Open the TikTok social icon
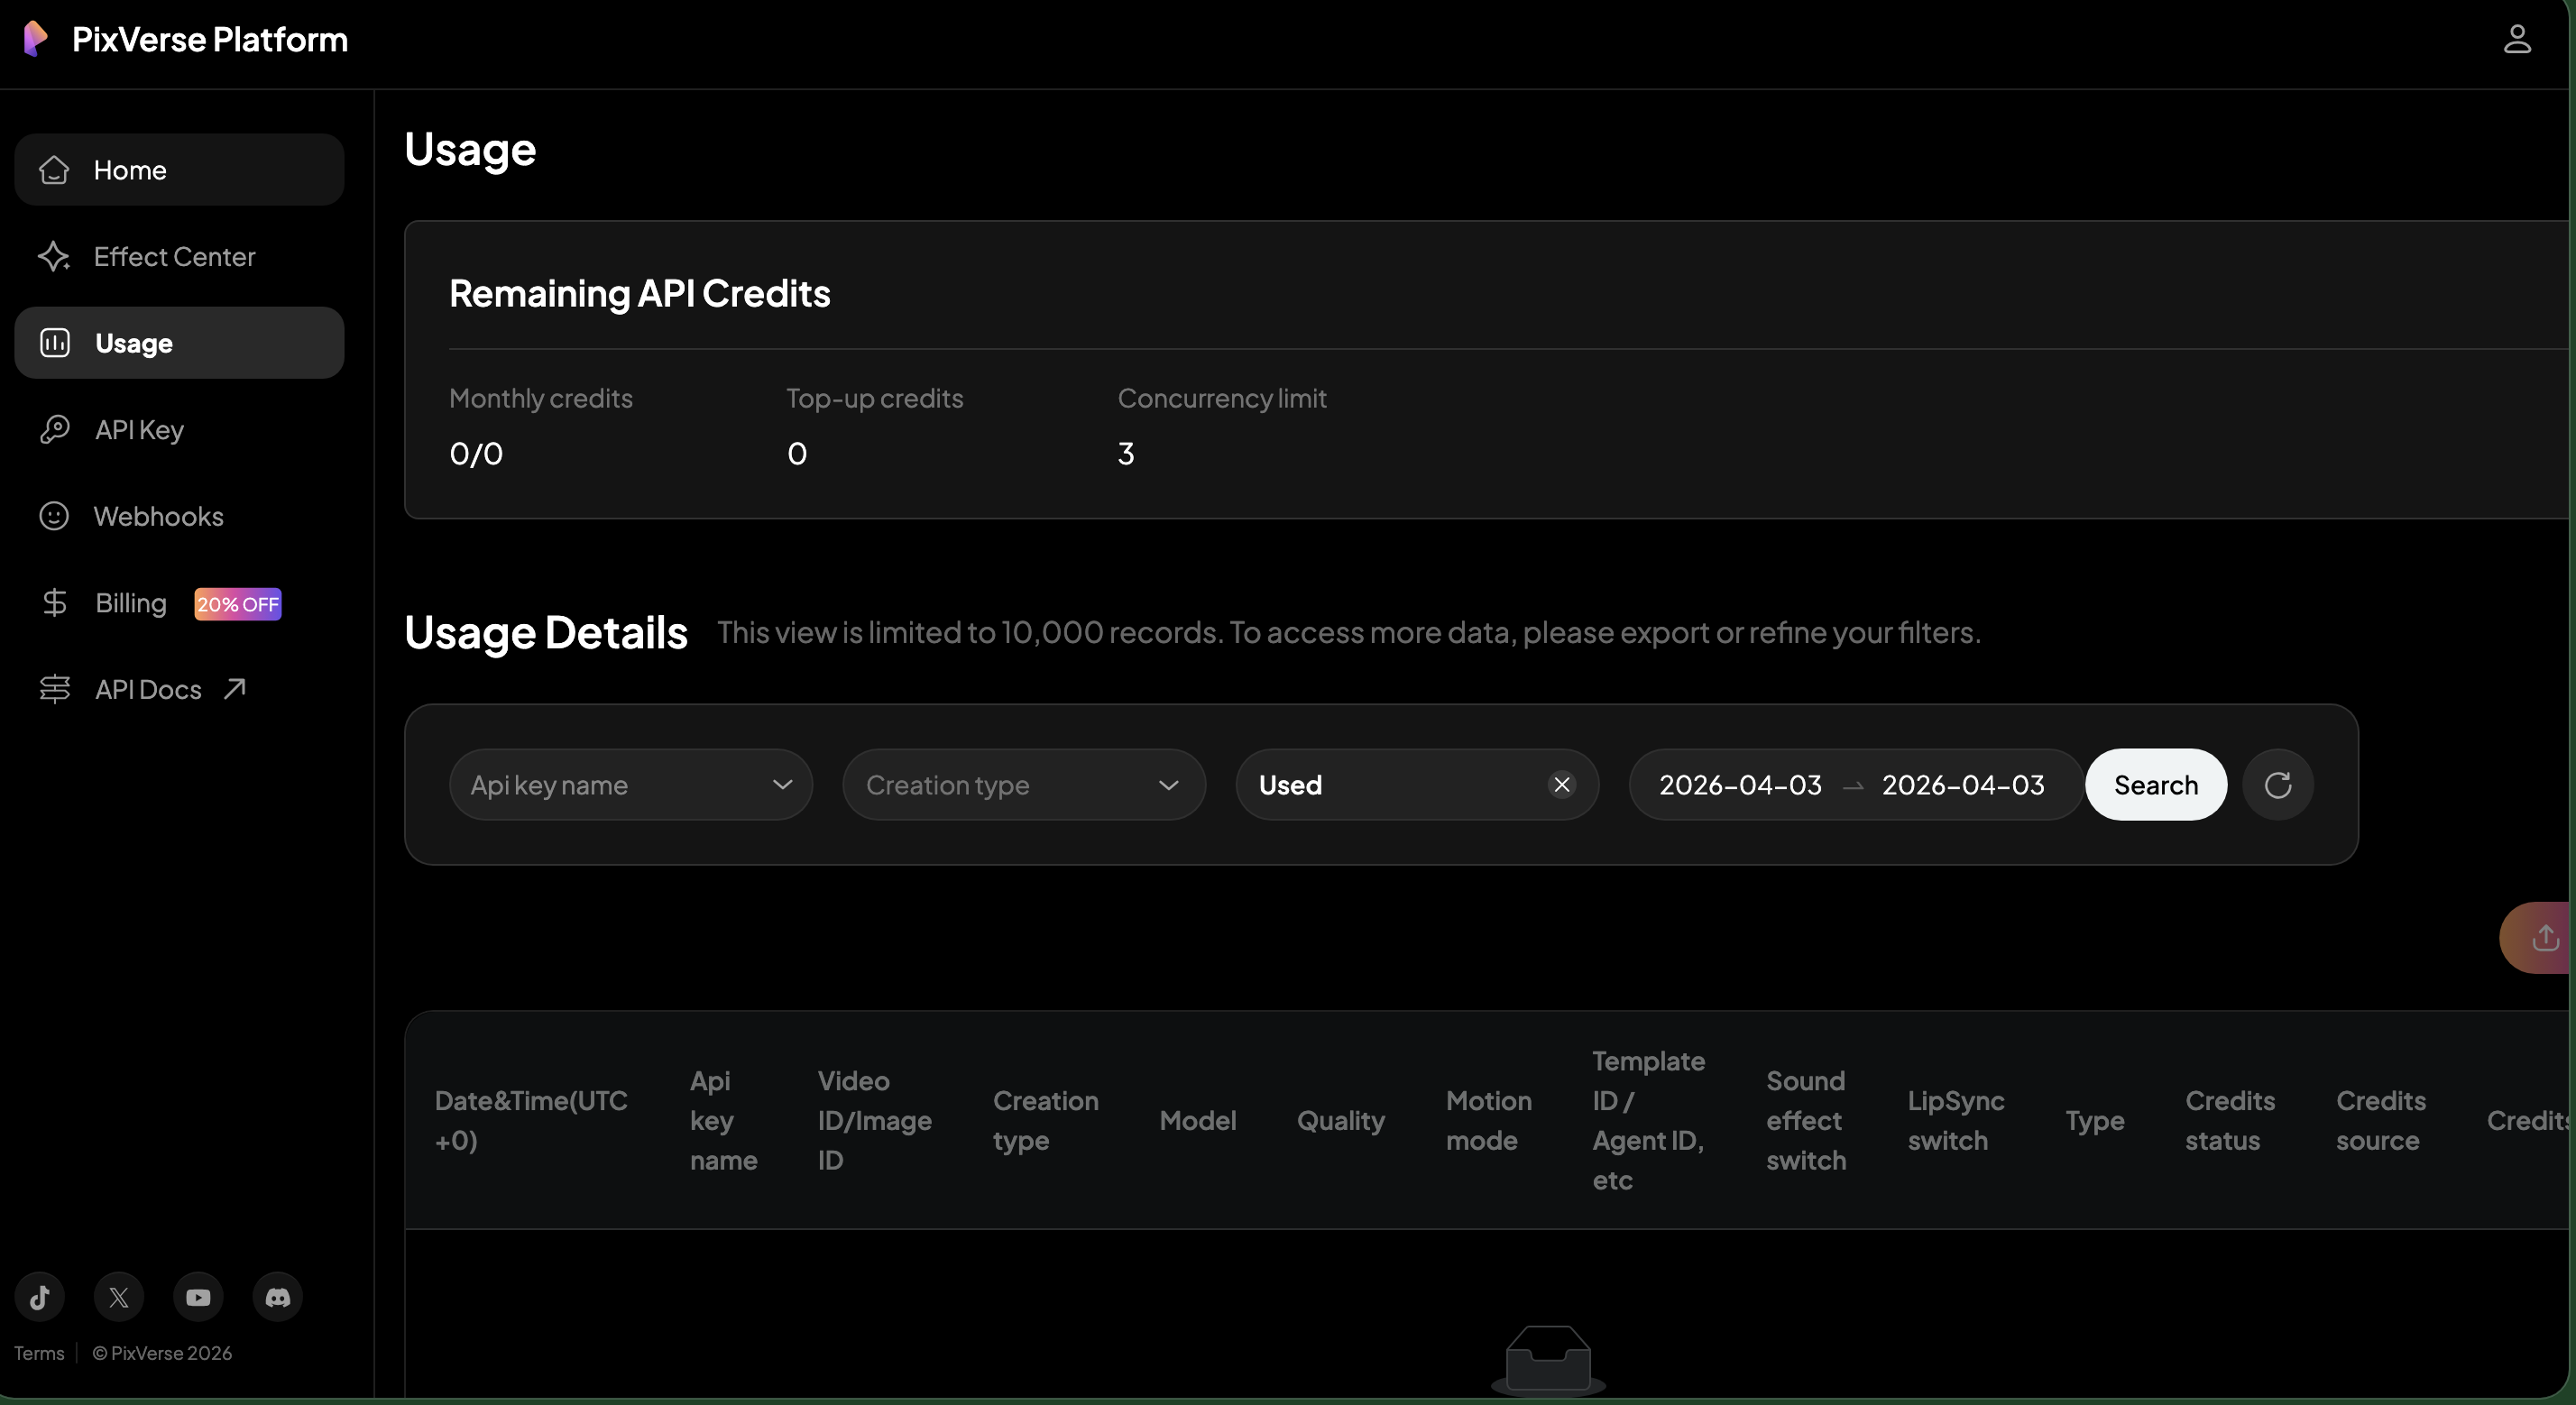The image size is (2576, 1405). click(40, 1297)
